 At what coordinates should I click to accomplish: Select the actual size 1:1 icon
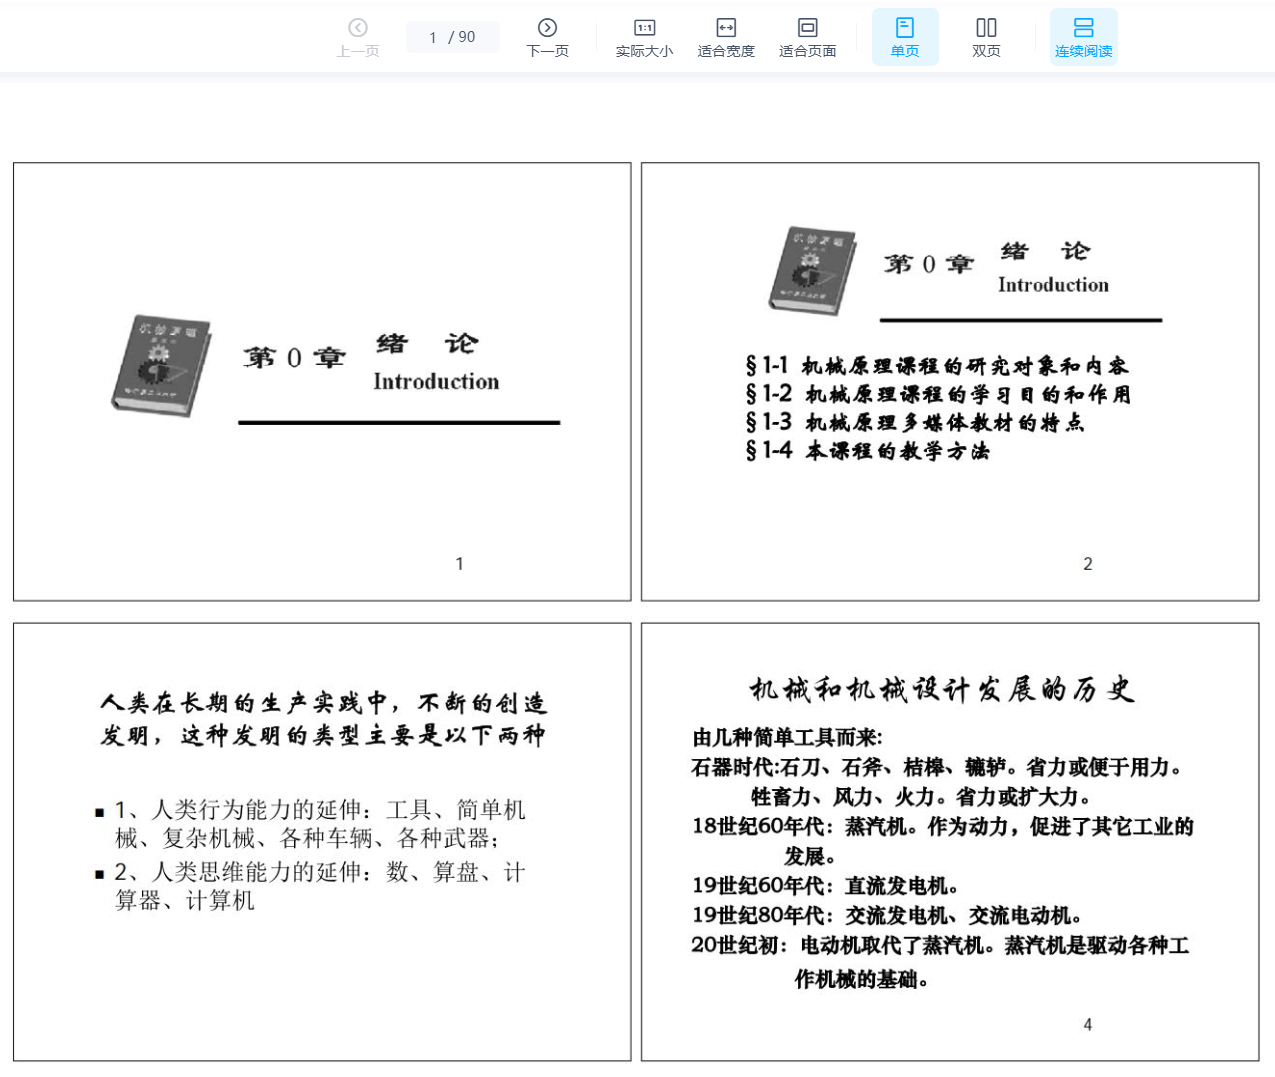644,28
